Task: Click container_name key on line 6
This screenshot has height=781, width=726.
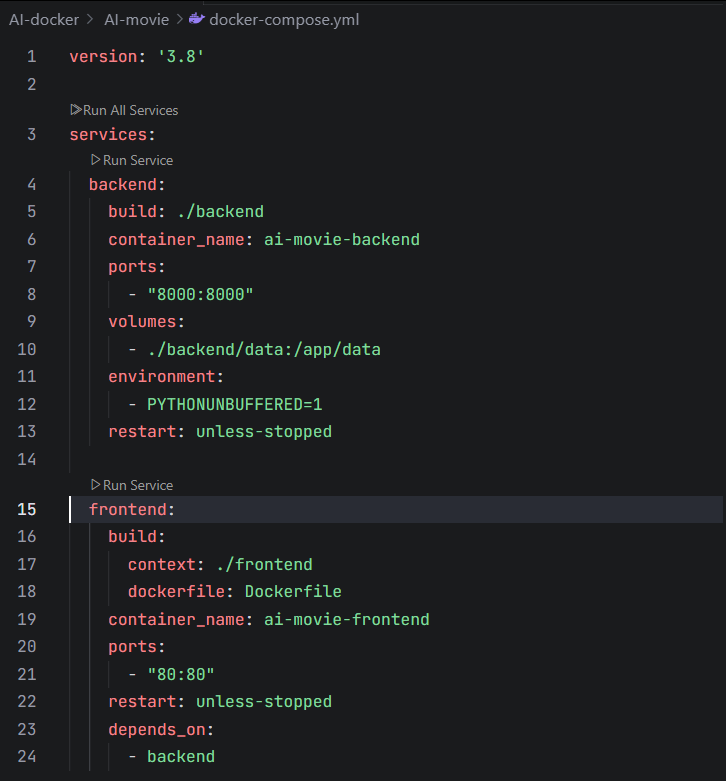Action: point(176,240)
